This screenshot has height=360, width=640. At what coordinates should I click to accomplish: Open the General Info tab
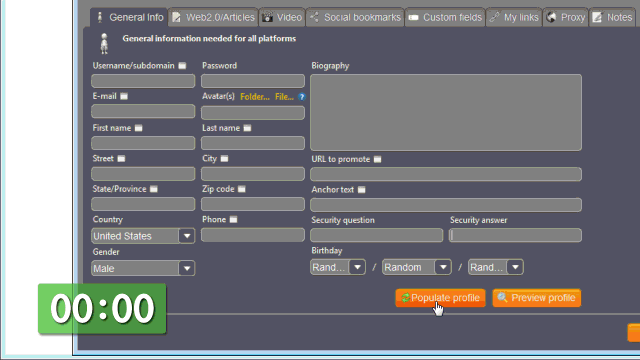click(x=129, y=17)
